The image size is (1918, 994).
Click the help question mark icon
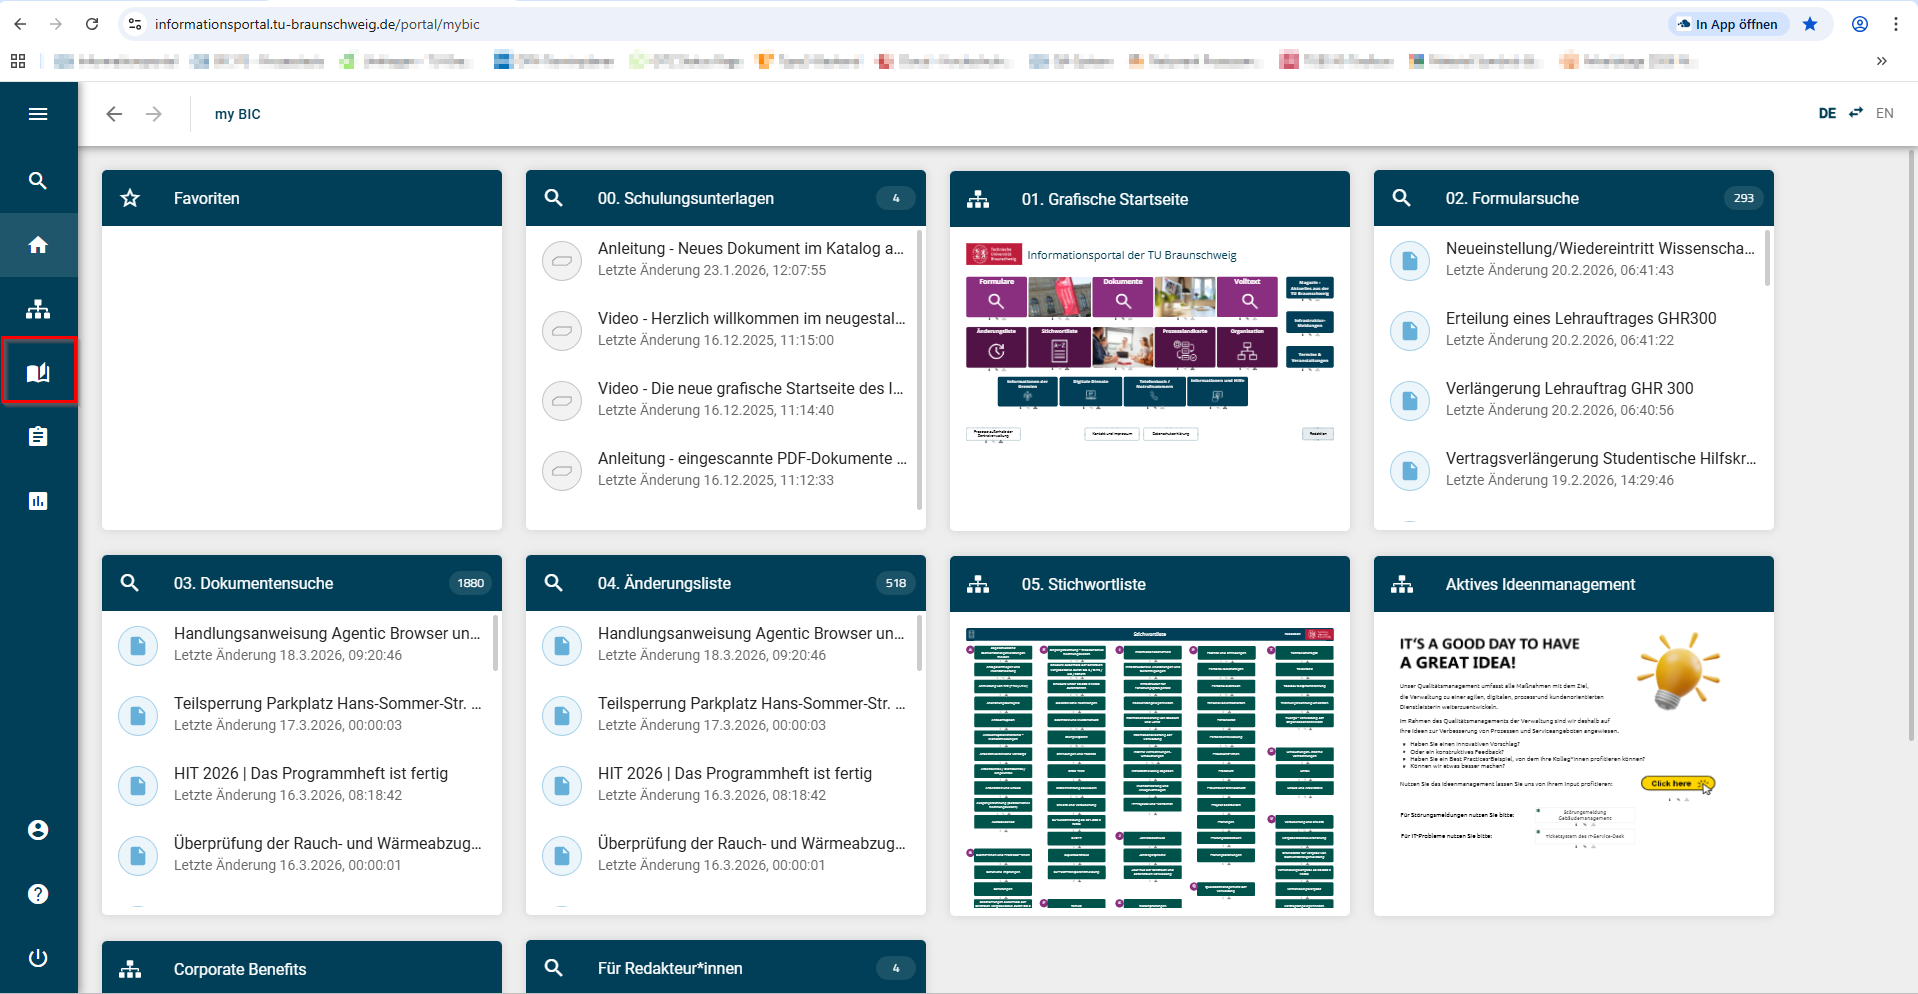[38, 894]
